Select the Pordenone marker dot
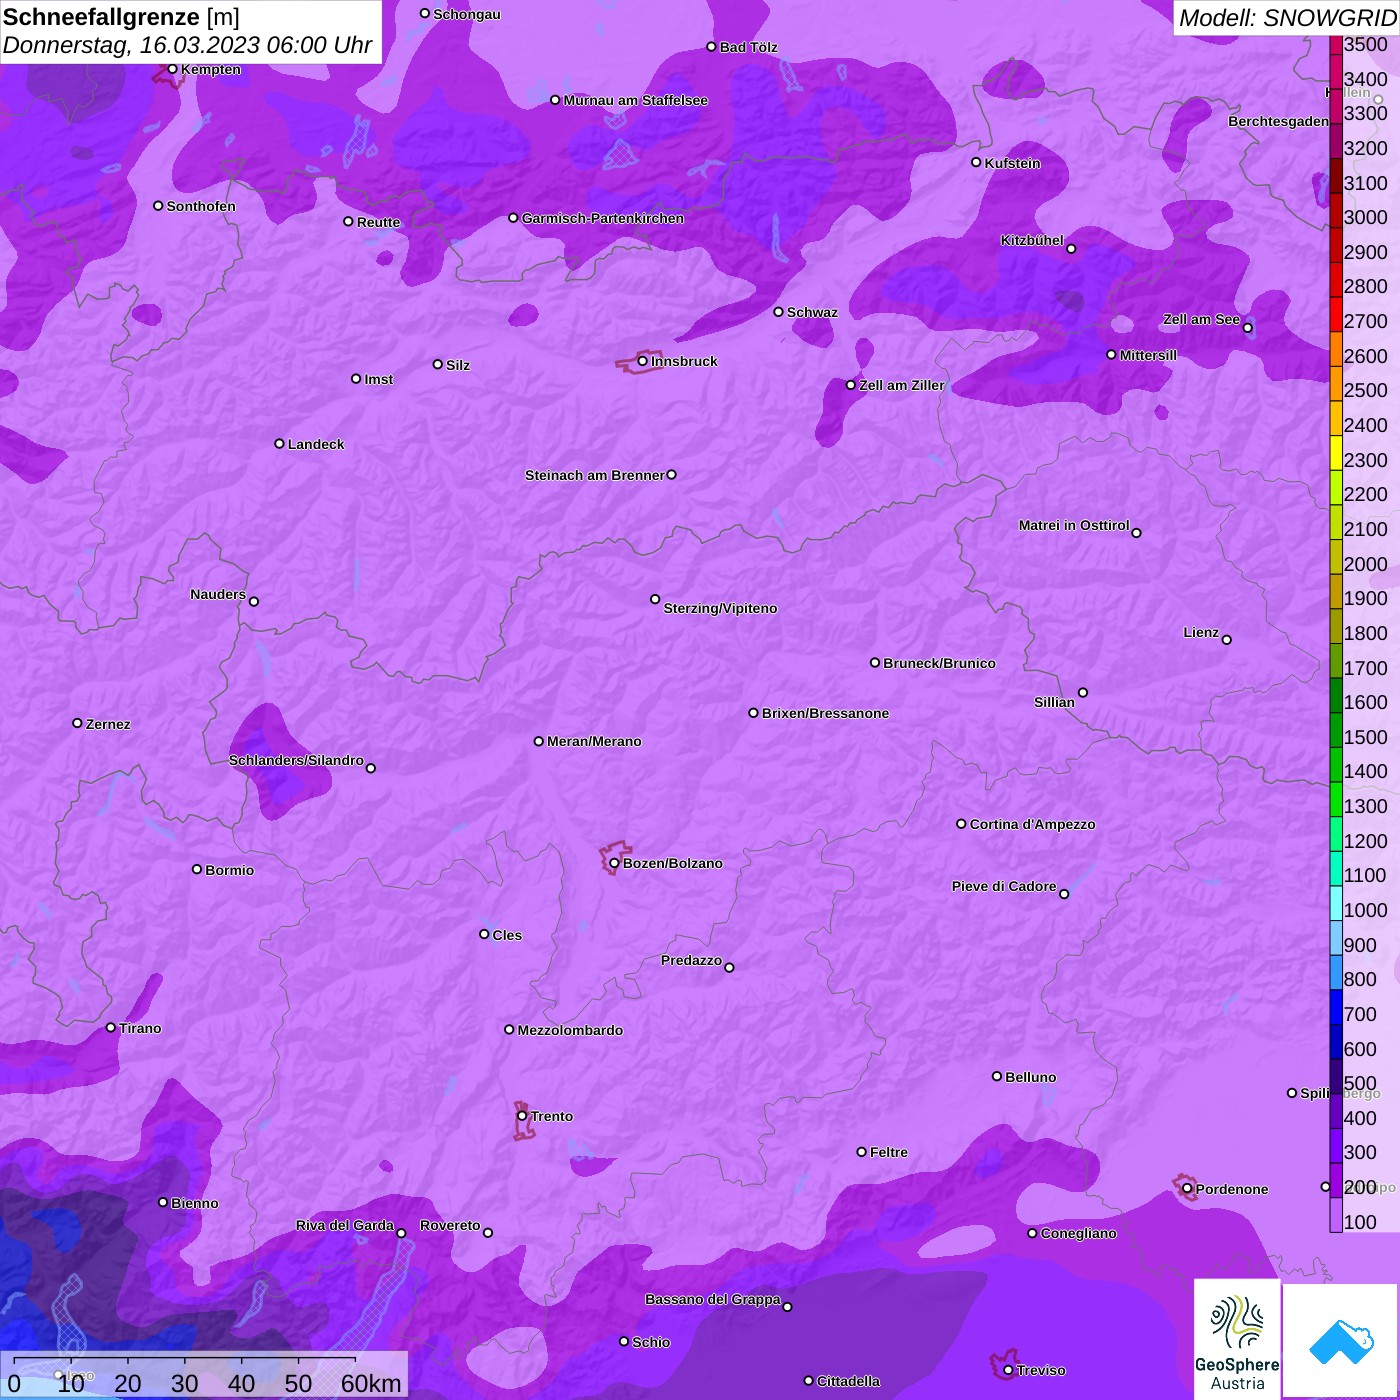Screen dimensions: 1400x1400 [1187, 1189]
